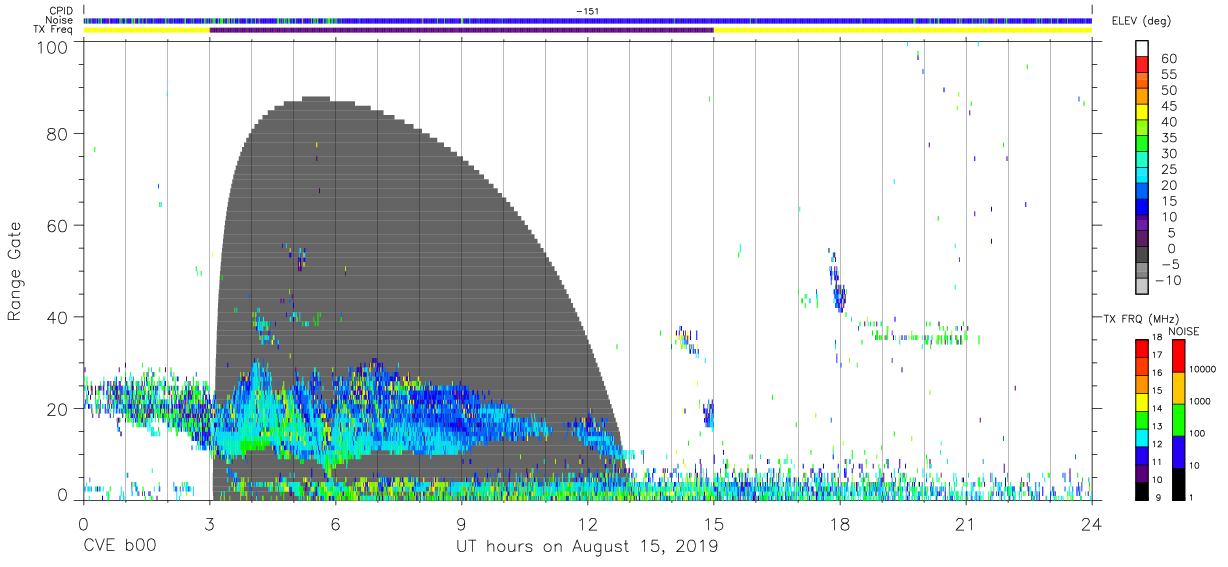Click the green segment of the NOISE bar
The image size is (1228, 567).
[1179, 419]
